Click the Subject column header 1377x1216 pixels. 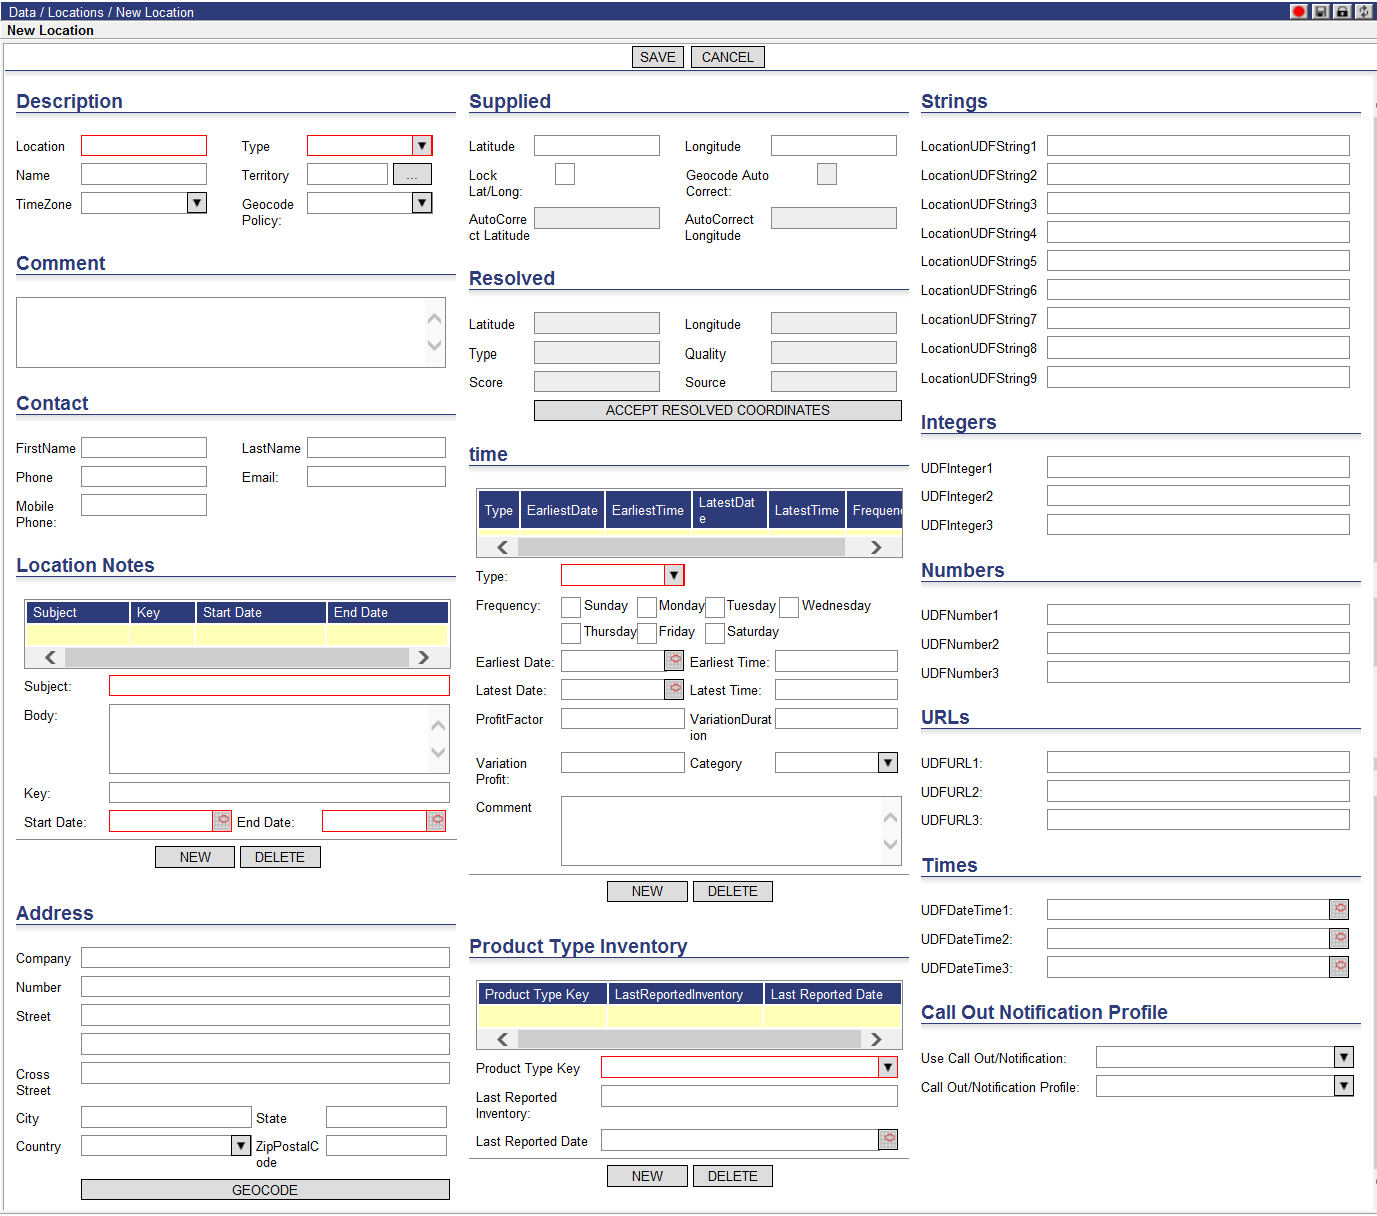(78, 612)
